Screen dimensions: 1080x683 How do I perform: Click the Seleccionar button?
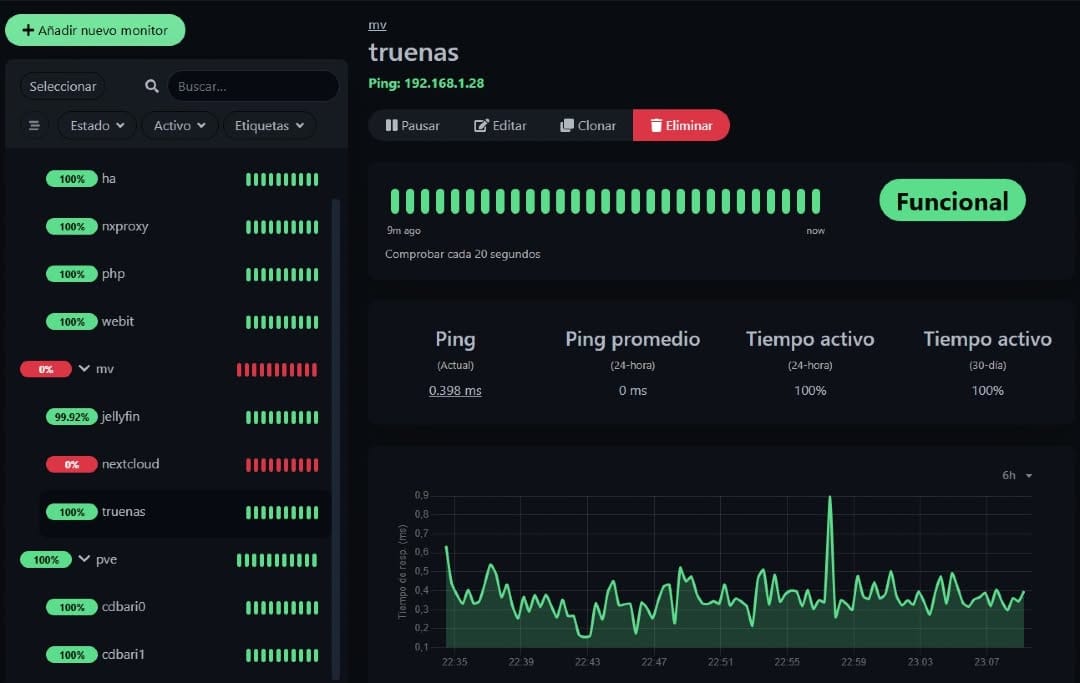coord(63,86)
